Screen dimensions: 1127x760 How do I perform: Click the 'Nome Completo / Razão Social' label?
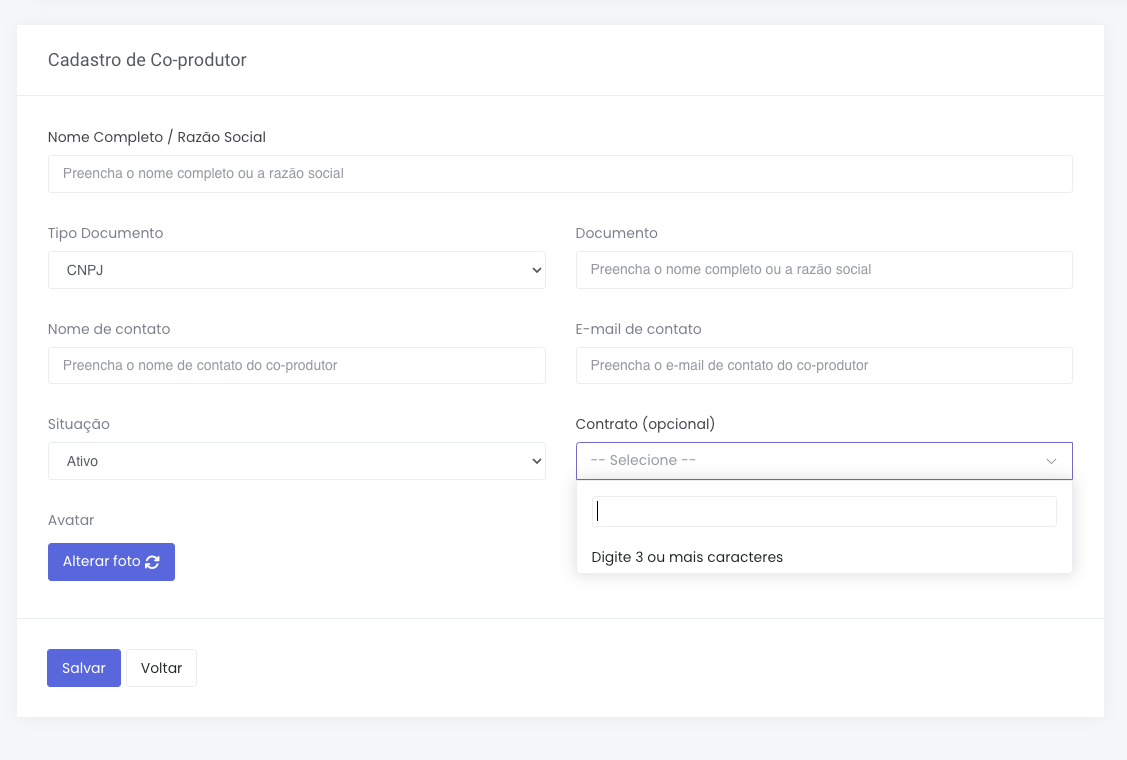(157, 137)
